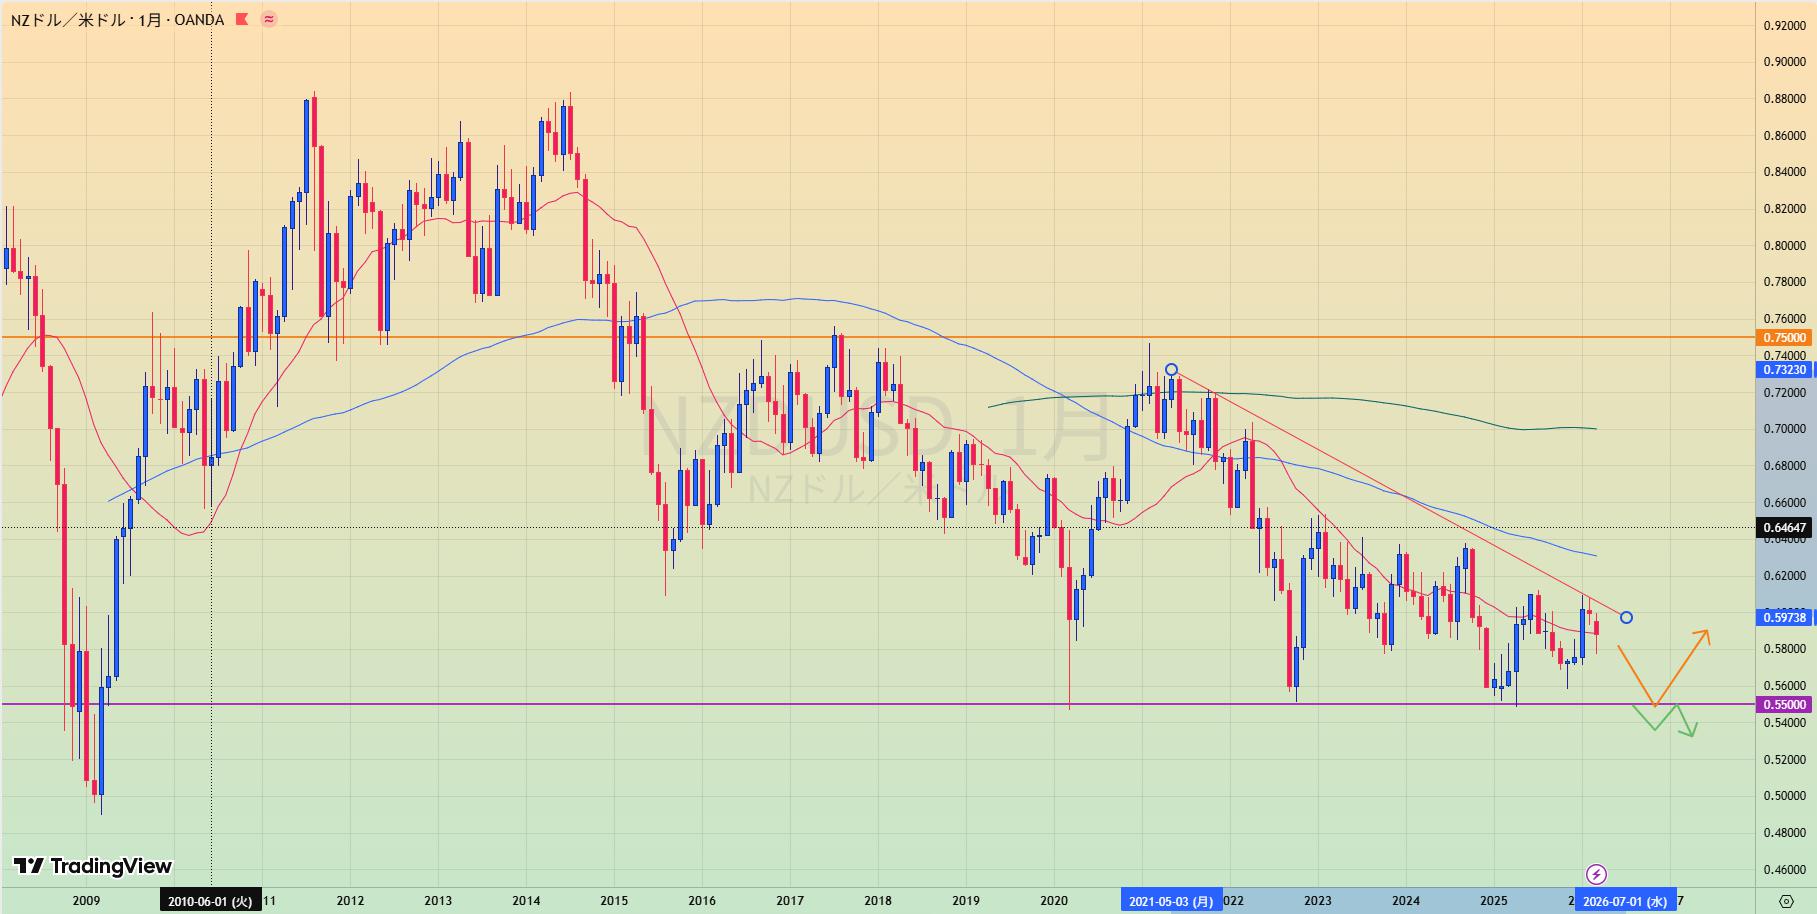The image size is (1817, 914).
Task: Click the pink approximate-sign indicator icon
Action: pos(269,19)
